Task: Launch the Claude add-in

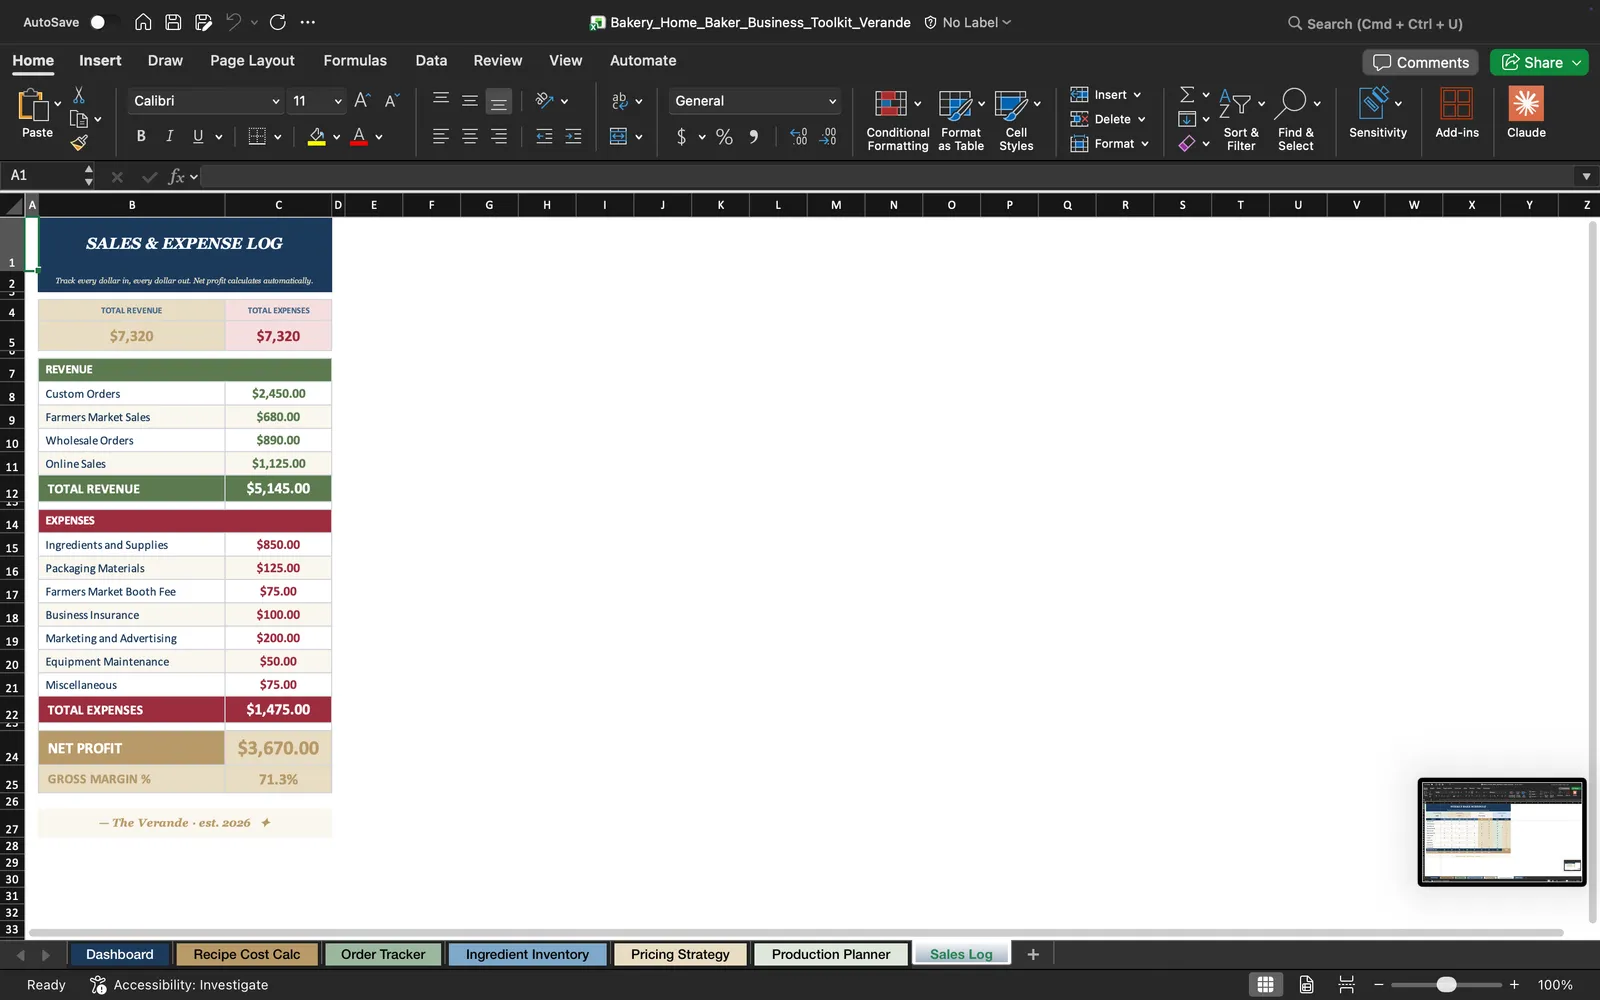Action: coord(1526,113)
